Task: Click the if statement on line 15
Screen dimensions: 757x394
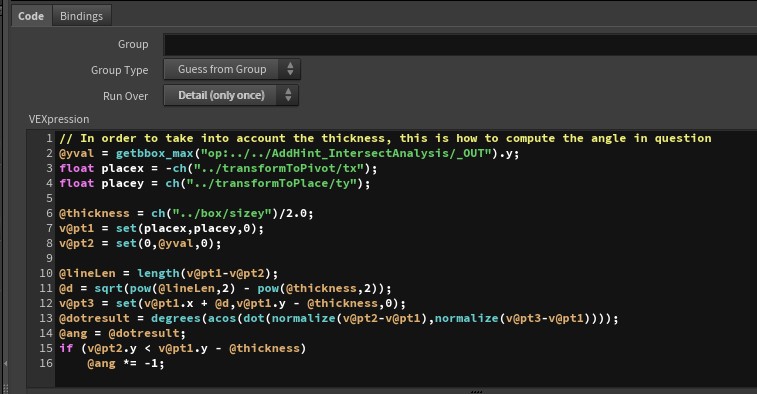Action: 182,348
